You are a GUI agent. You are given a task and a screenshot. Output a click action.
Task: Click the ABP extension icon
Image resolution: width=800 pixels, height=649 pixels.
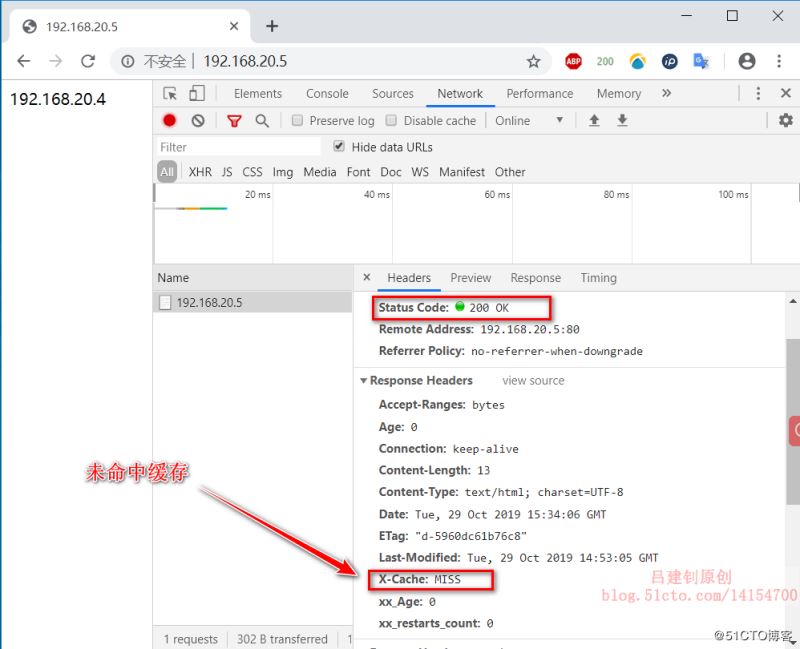point(573,61)
